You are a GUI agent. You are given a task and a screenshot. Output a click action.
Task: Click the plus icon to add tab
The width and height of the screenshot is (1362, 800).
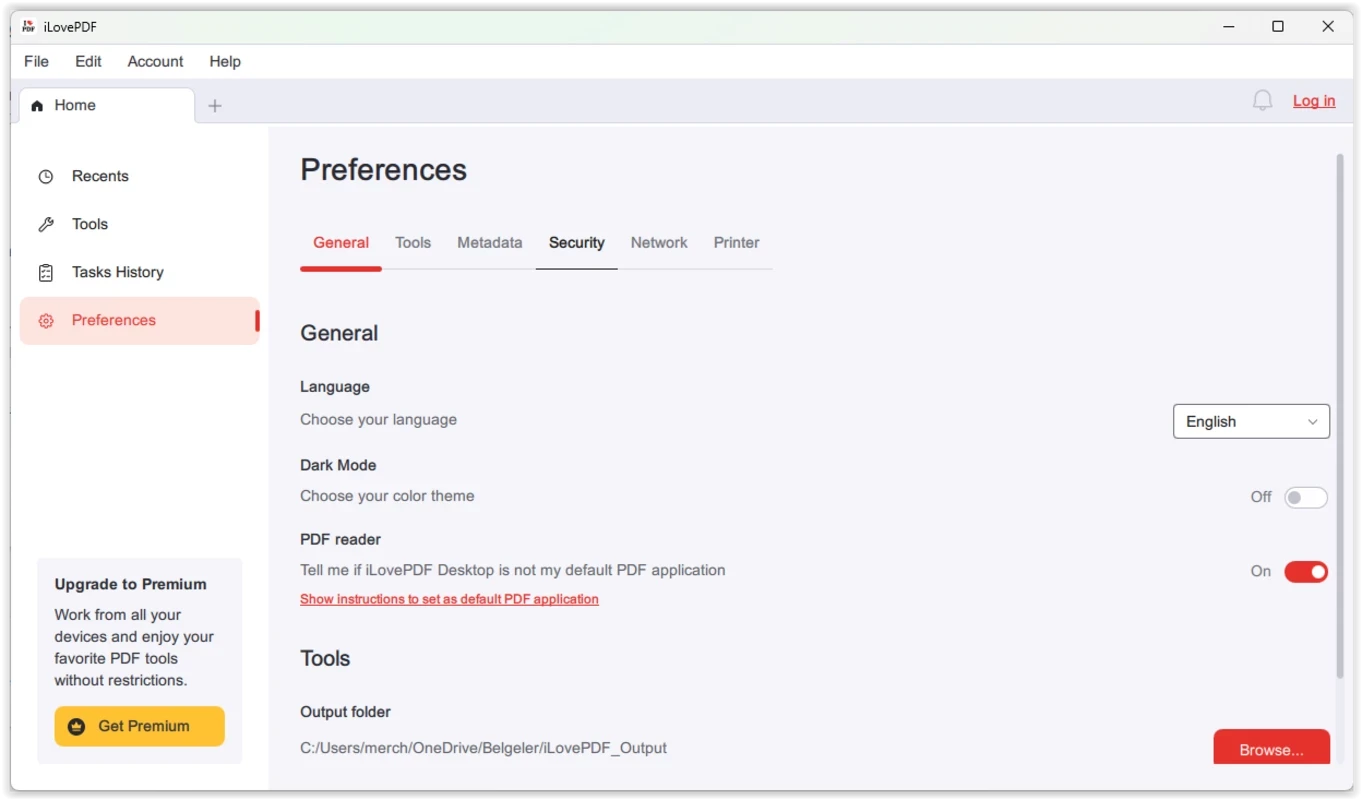tap(215, 106)
